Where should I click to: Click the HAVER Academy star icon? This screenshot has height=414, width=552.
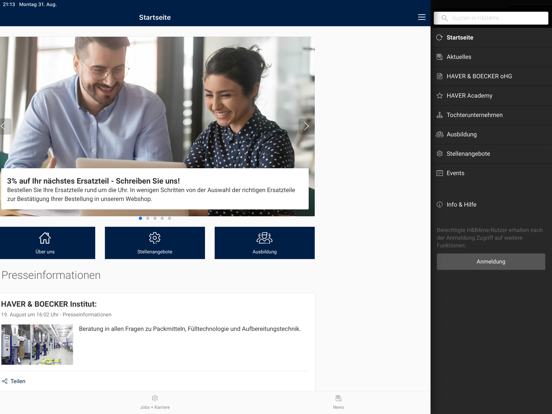tap(439, 96)
